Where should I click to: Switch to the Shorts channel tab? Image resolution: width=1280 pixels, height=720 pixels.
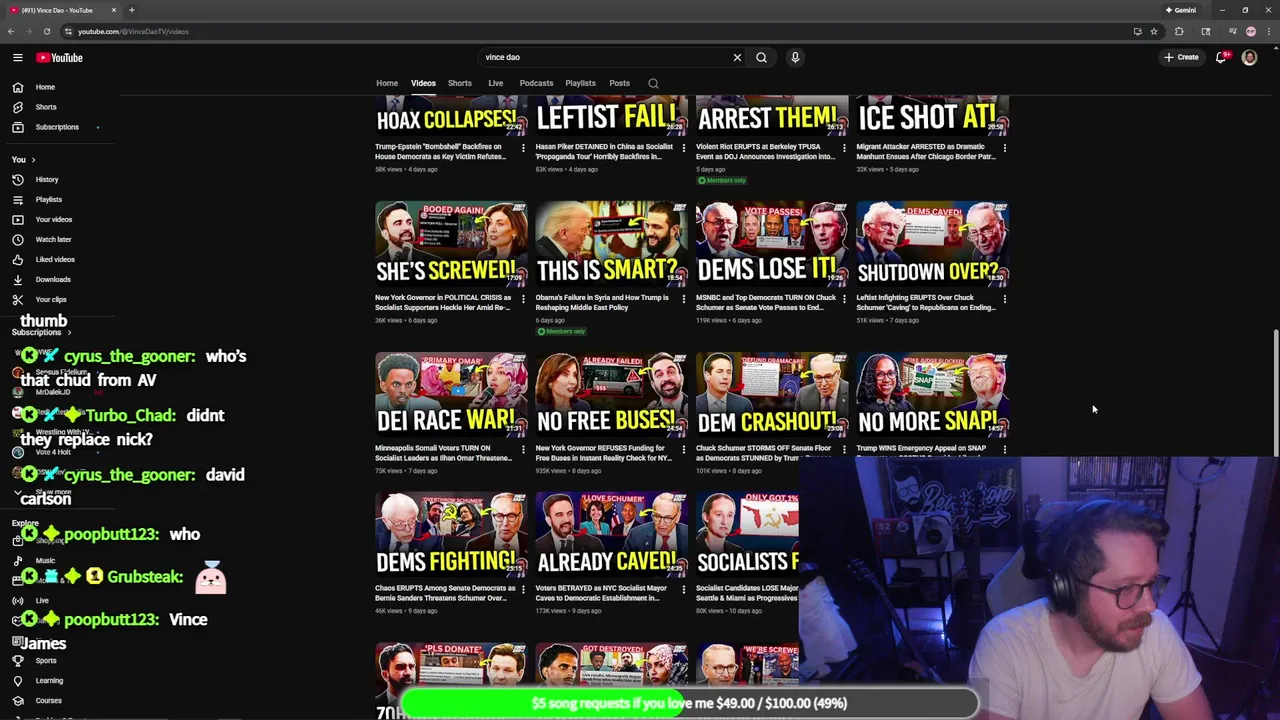click(x=460, y=83)
